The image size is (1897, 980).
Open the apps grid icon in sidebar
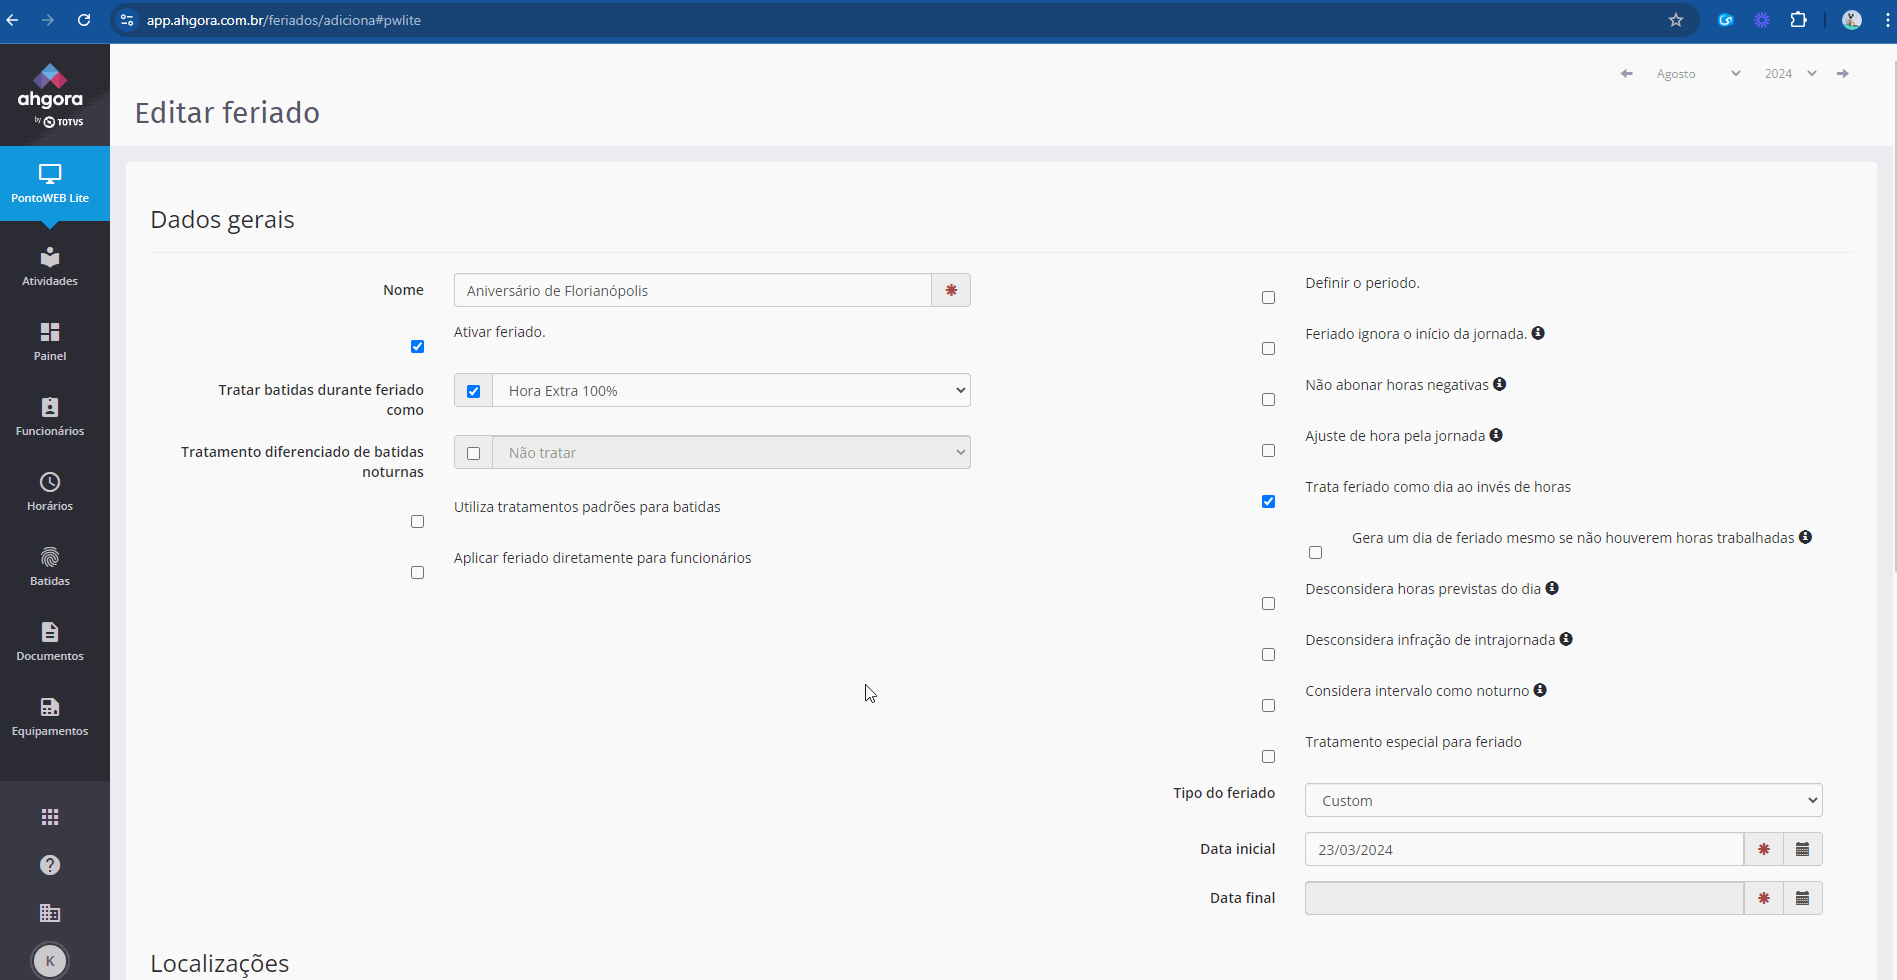(50, 817)
